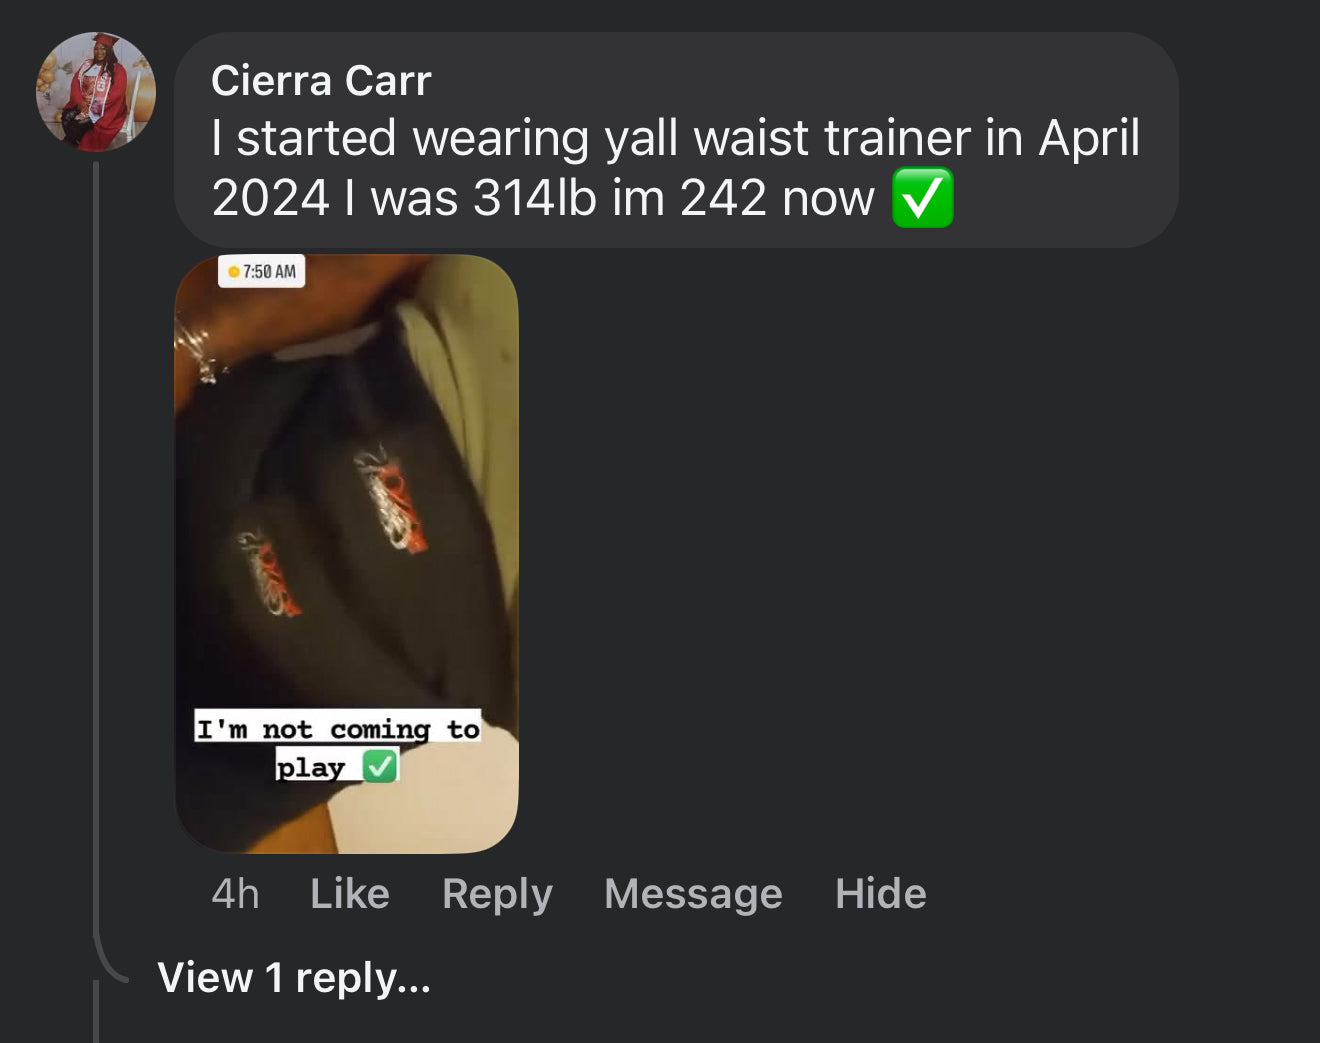The width and height of the screenshot is (1320, 1043).
Task: Click the 'I'm not coming to' caption
Action: click(338, 728)
